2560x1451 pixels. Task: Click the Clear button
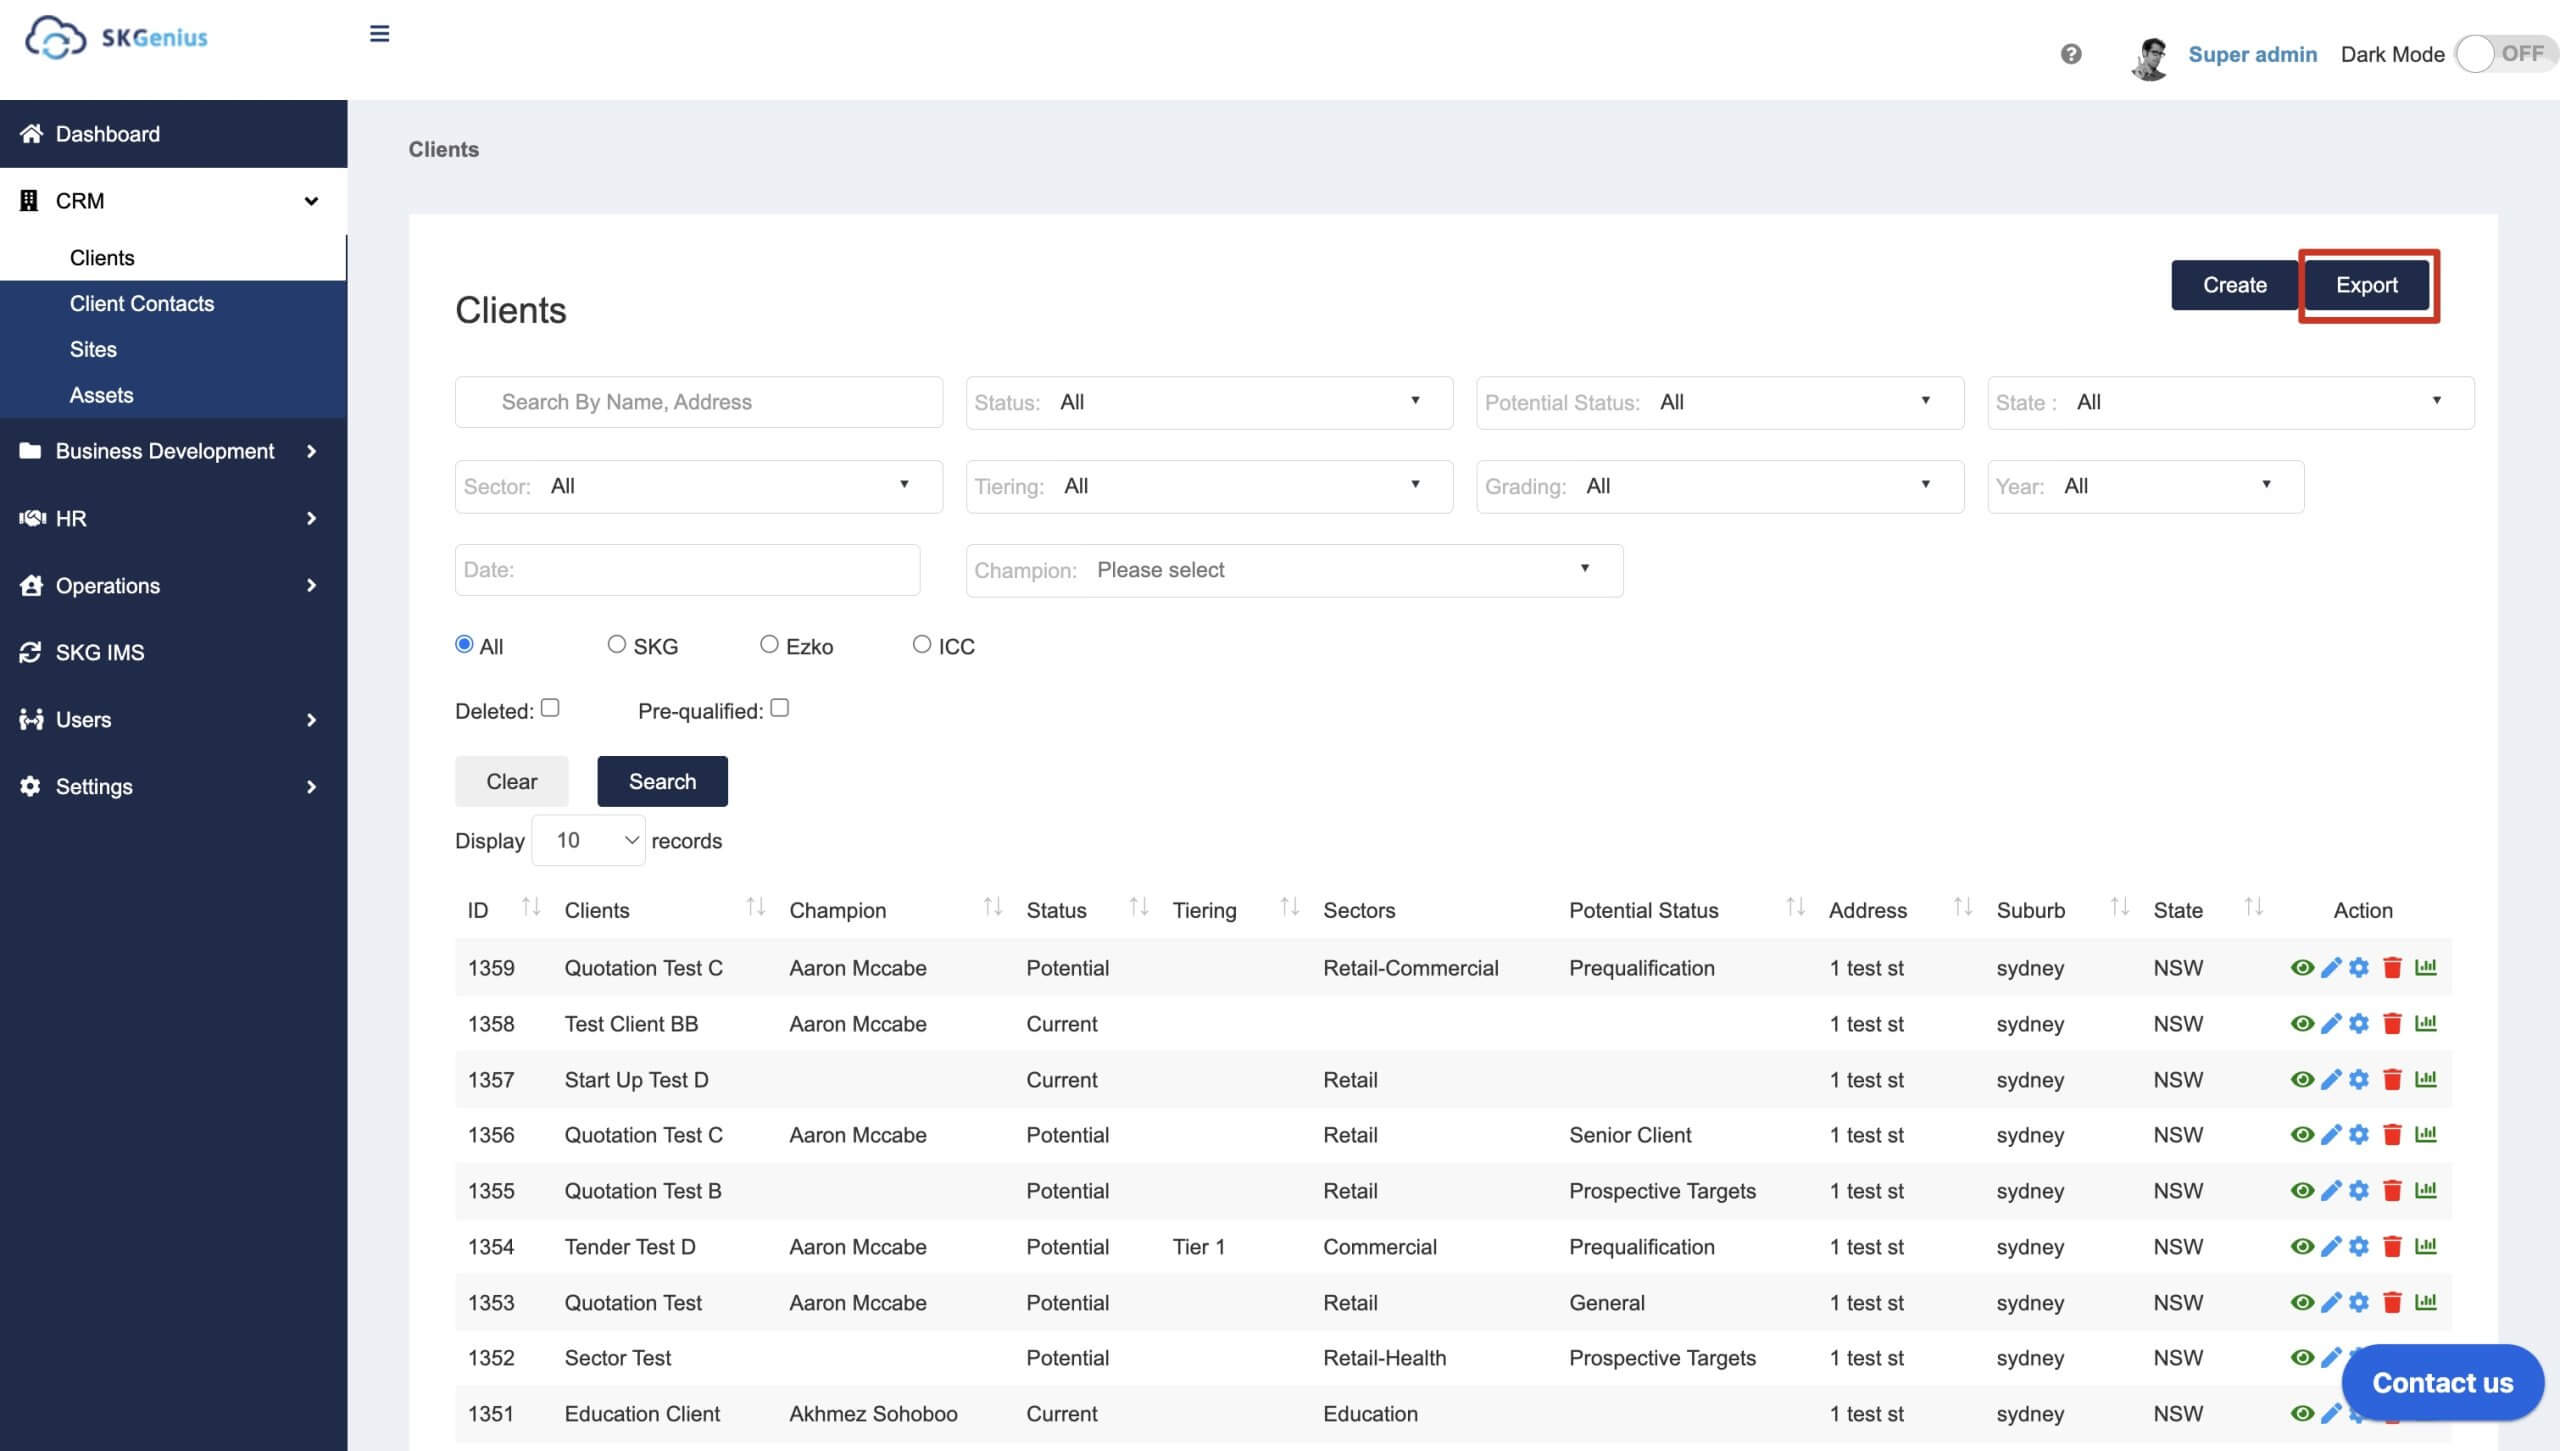click(511, 781)
